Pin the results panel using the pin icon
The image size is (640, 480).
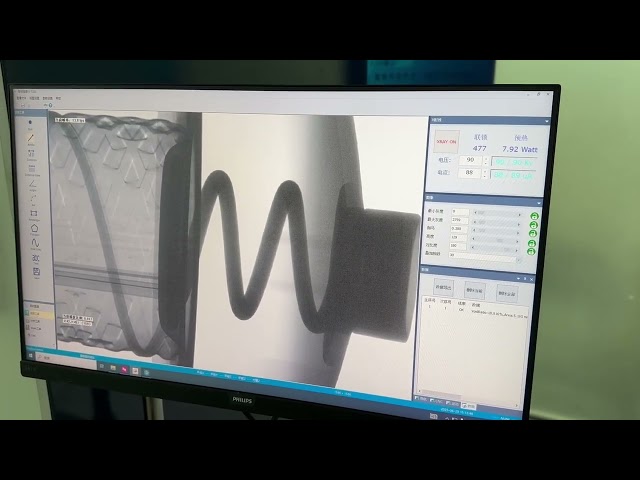point(525,279)
